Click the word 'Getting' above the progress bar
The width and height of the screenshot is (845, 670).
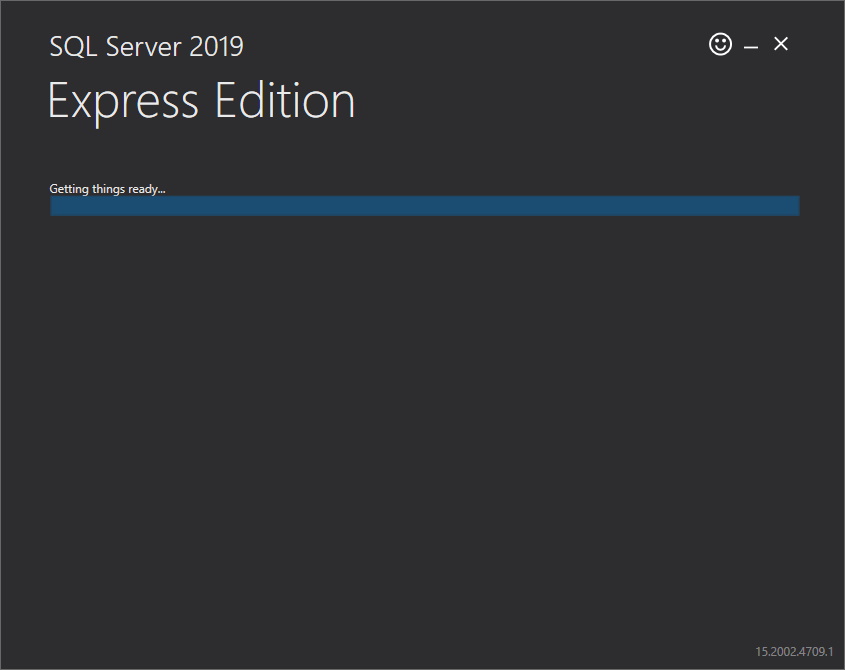pos(69,189)
